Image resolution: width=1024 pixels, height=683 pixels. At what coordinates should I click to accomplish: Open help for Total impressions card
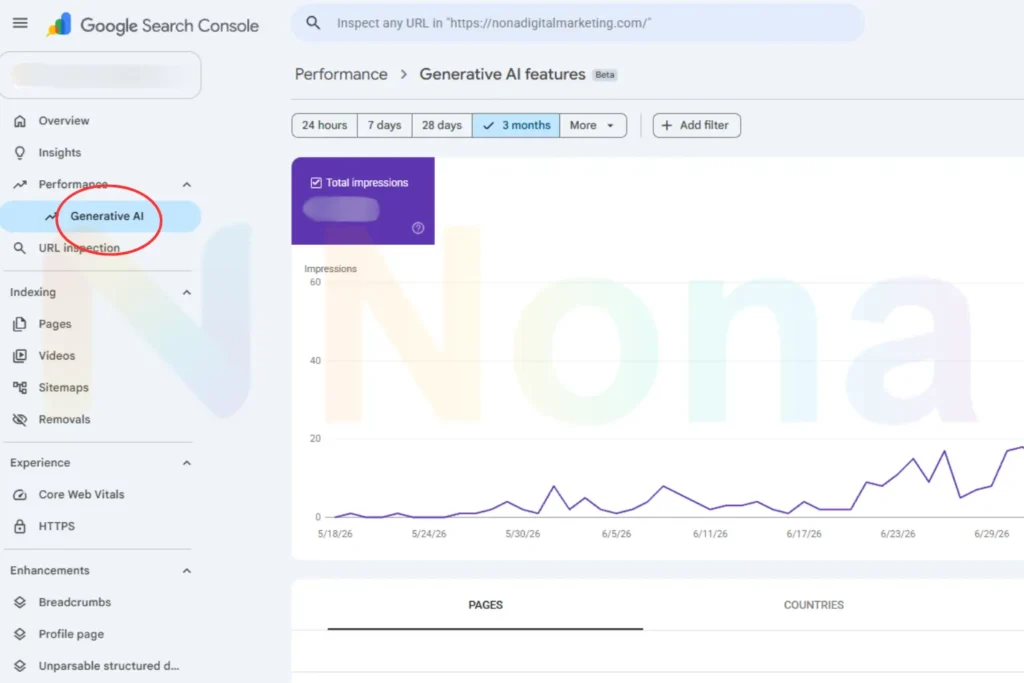point(418,228)
